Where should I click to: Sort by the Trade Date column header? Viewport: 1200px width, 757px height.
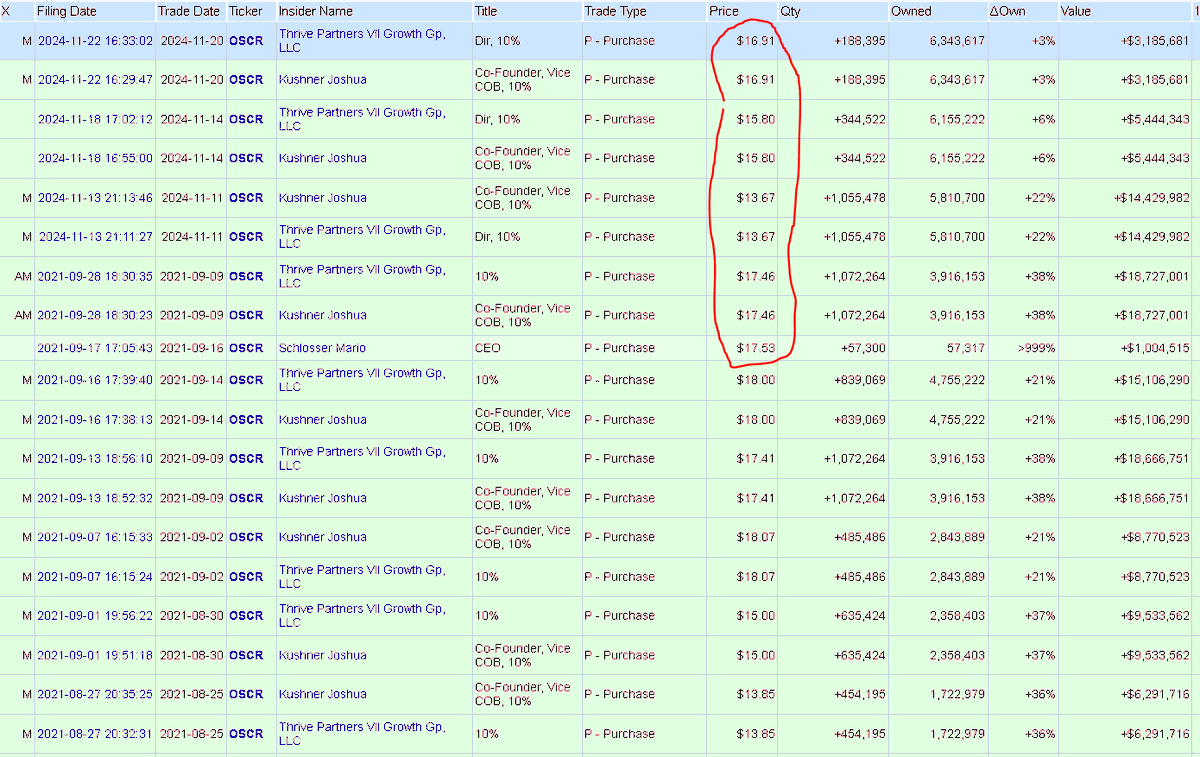pos(188,12)
